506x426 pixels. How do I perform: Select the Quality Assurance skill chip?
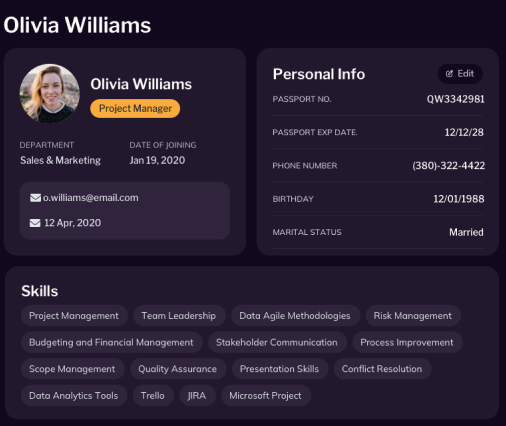click(178, 369)
